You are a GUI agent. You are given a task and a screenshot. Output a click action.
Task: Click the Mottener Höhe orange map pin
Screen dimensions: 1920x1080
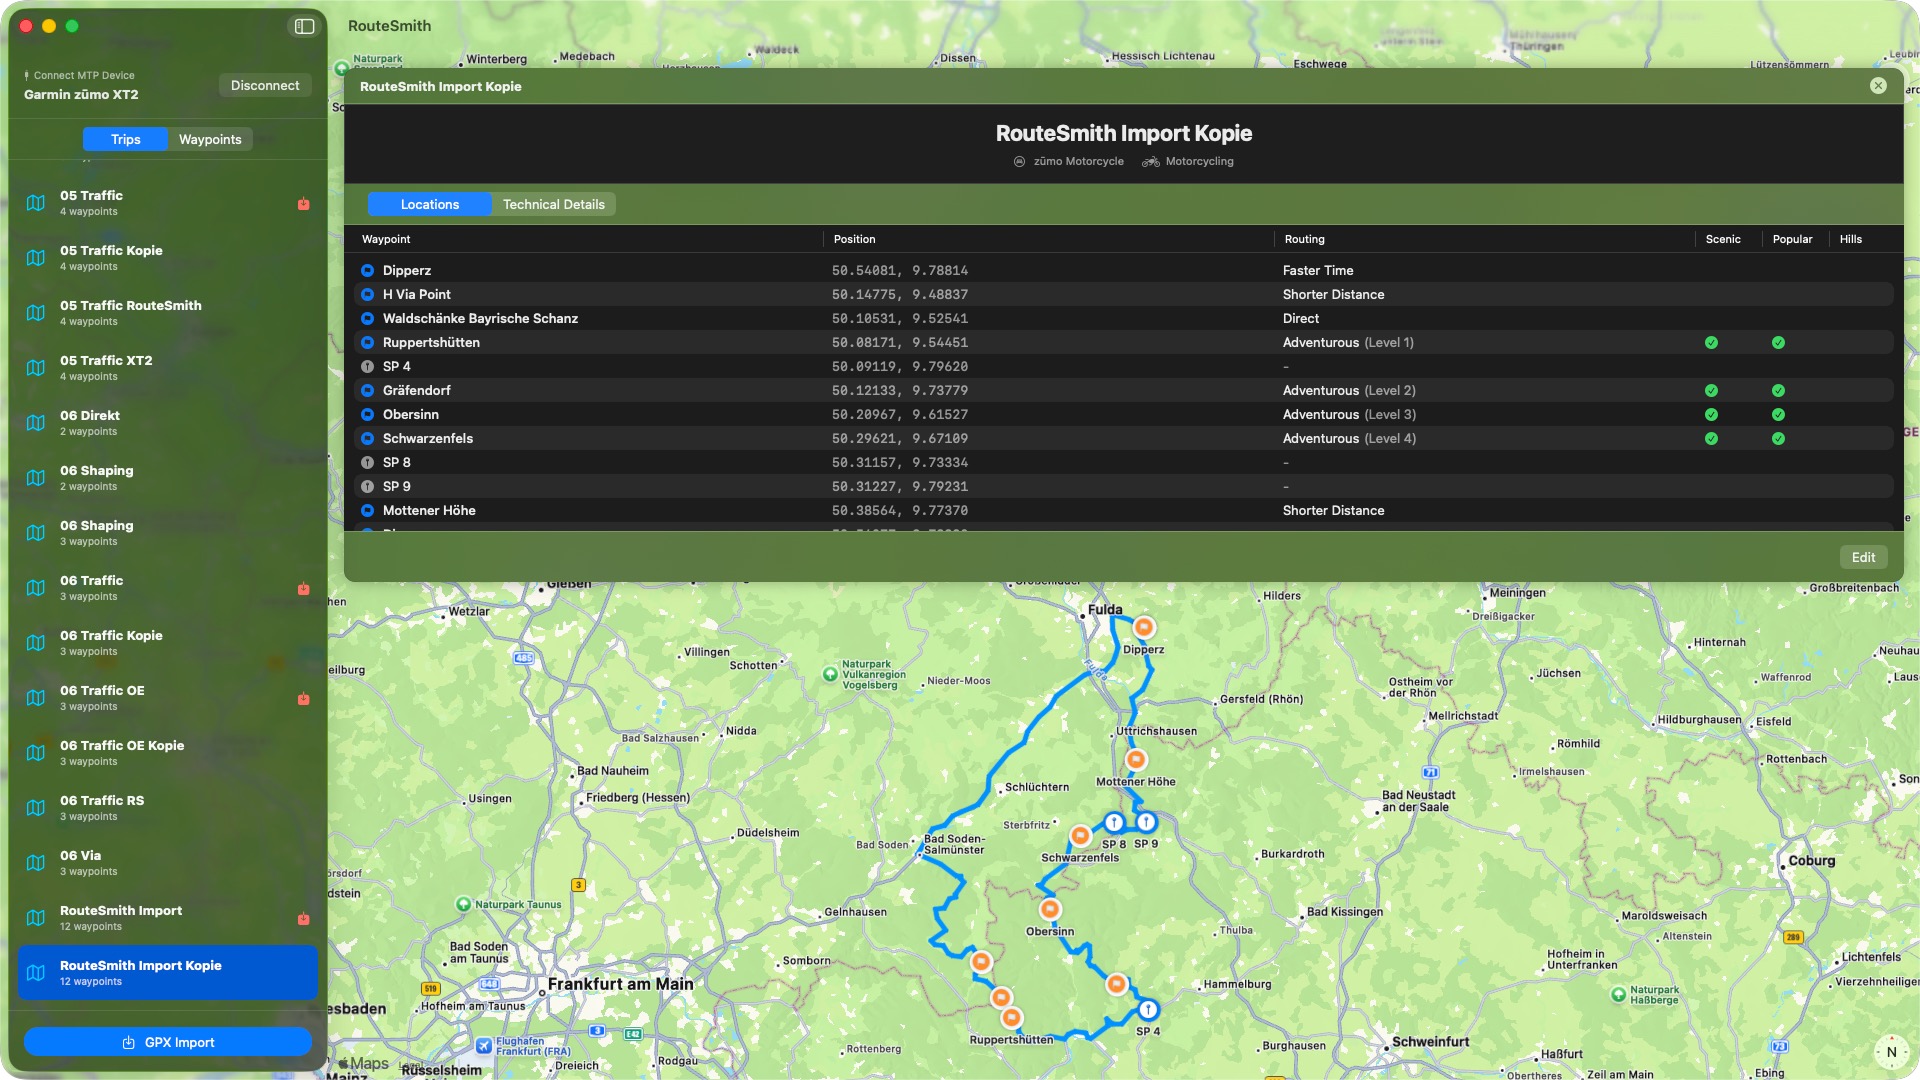coord(1136,759)
